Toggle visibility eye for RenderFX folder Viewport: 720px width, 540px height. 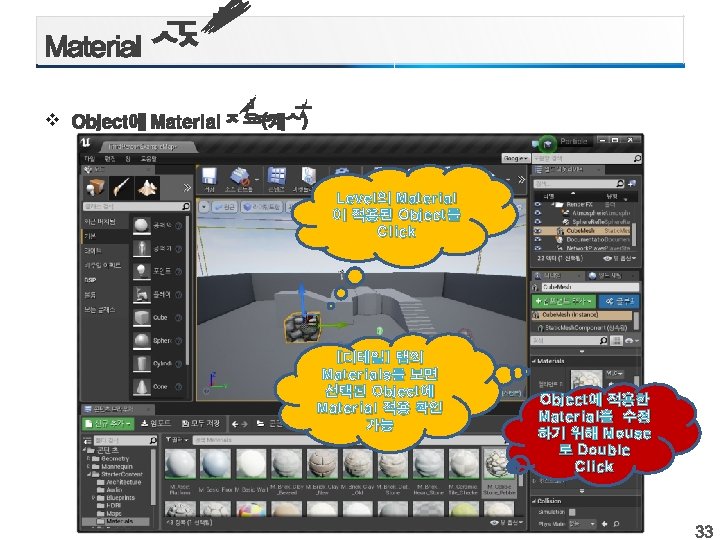point(538,205)
